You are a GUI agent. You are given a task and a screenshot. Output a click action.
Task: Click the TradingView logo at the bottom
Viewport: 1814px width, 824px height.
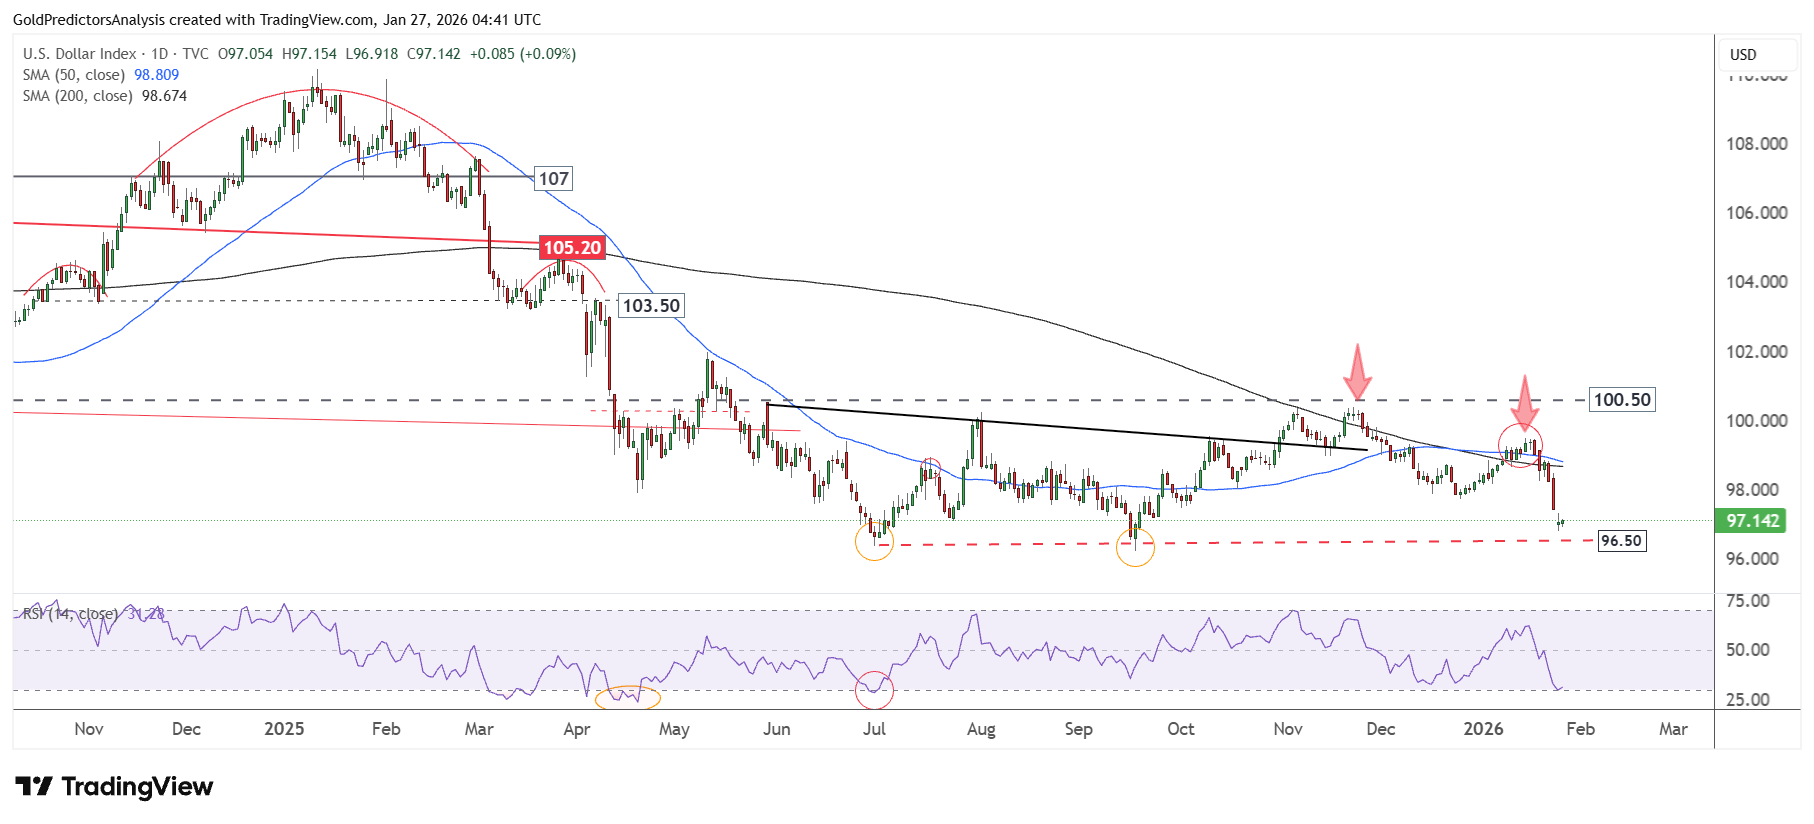[x=114, y=787]
